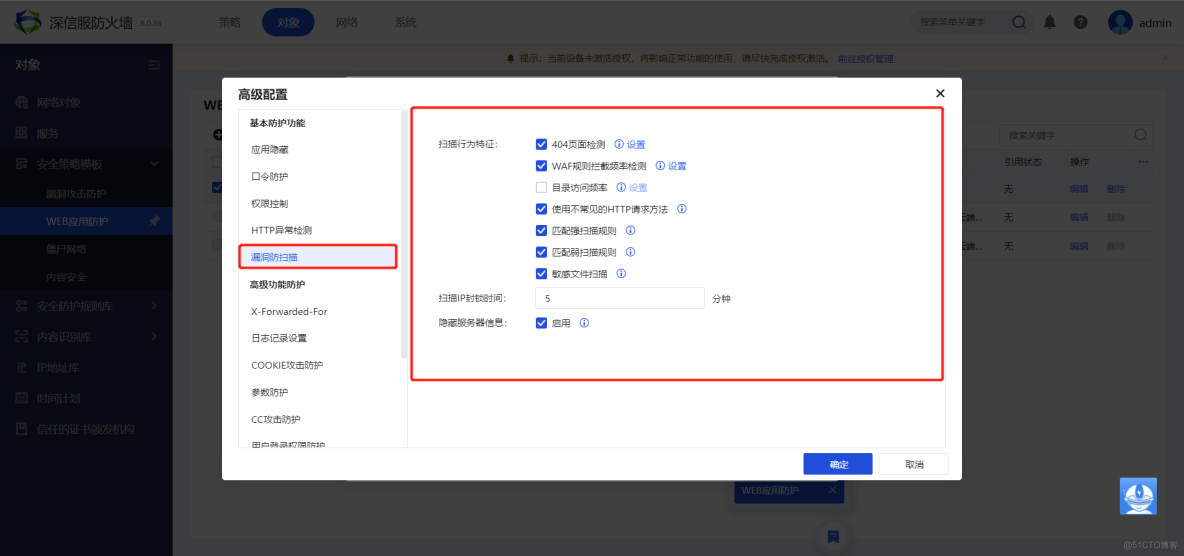1184x556 pixels.
Task: Toggle the 隐藏服务器信息 启用 checkbox
Action: (541, 323)
